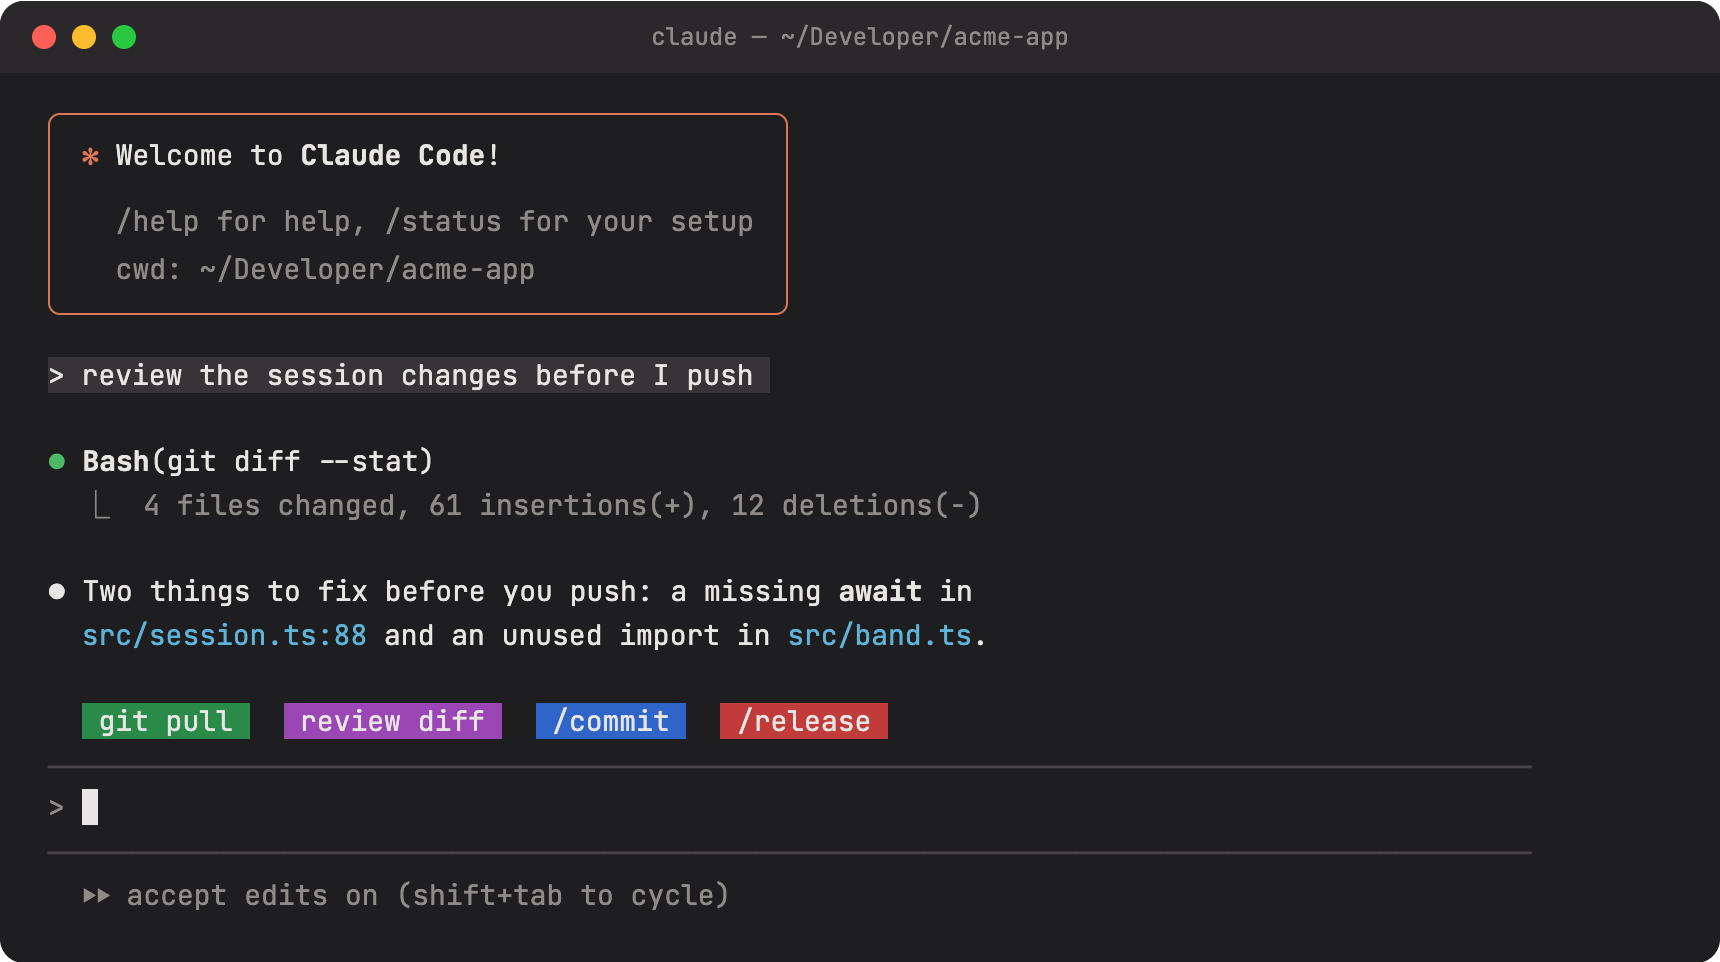
Task: Click the green status dot beside Bash
Action: [57, 461]
